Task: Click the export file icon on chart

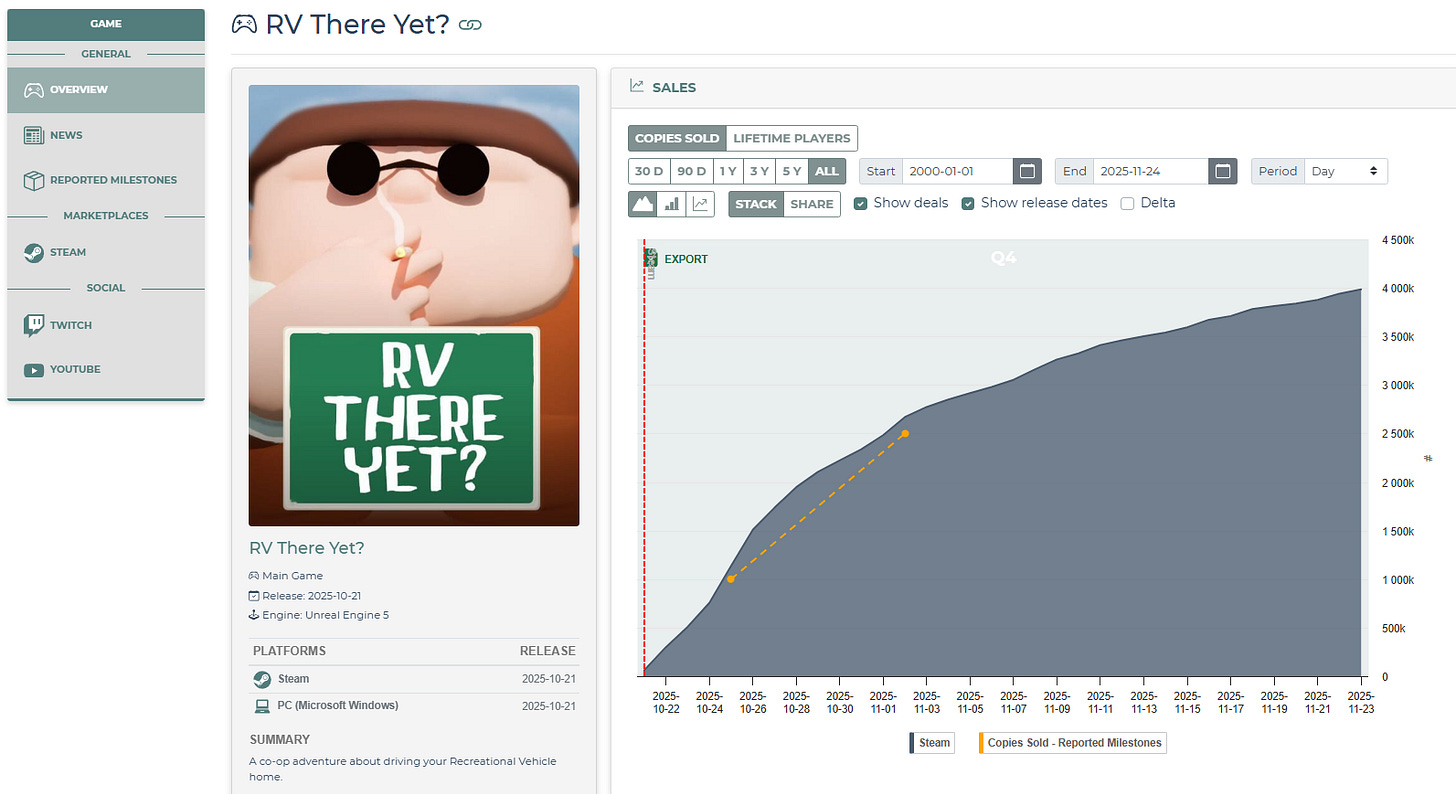Action: click(x=651, y=259)
